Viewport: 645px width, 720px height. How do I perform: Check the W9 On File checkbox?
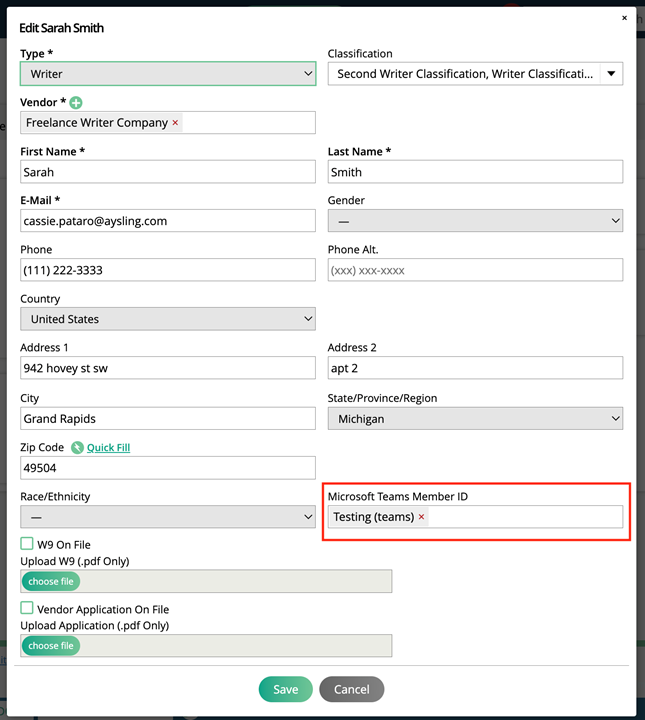27,544
